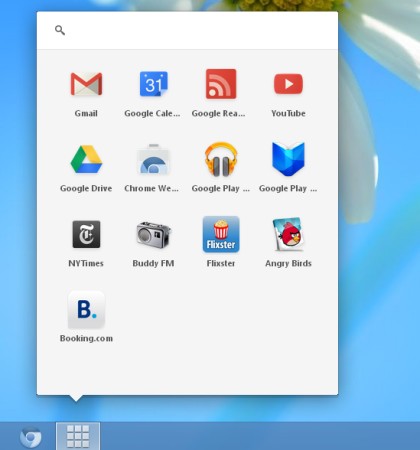
Task: Click the magnifier search icon
Action: pyautogui.click(x=60, y=30)
